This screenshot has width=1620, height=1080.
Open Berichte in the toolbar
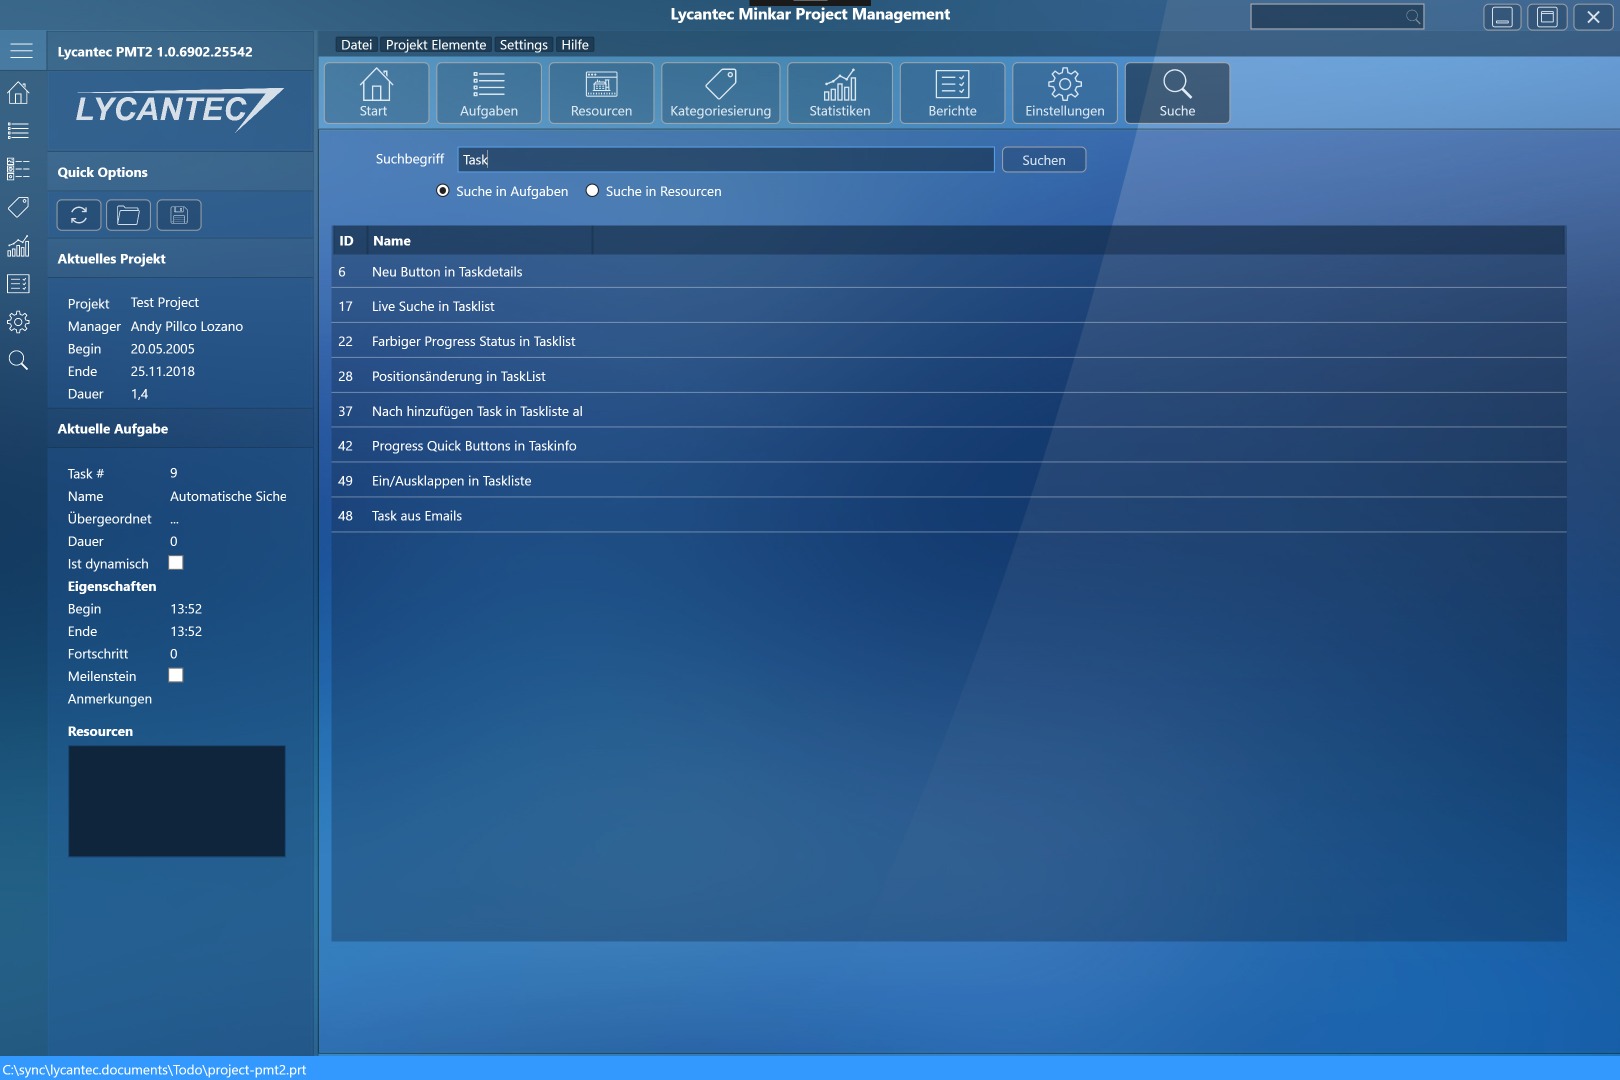tap(952, 93)
